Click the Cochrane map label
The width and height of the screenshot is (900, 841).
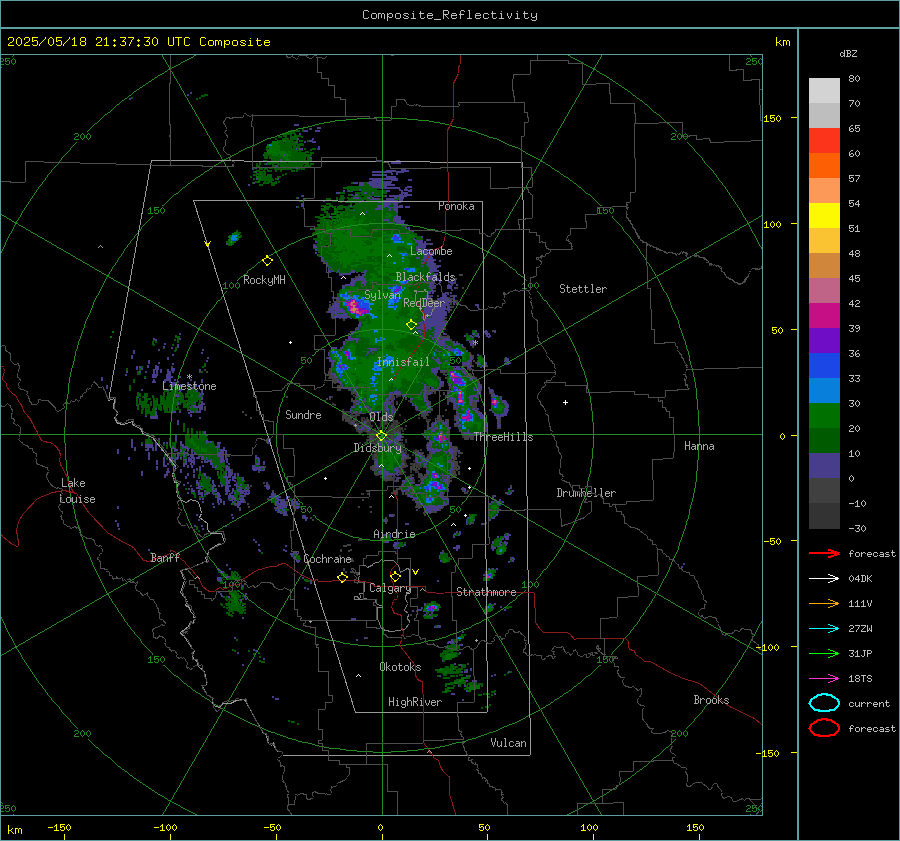coord(327,559)
